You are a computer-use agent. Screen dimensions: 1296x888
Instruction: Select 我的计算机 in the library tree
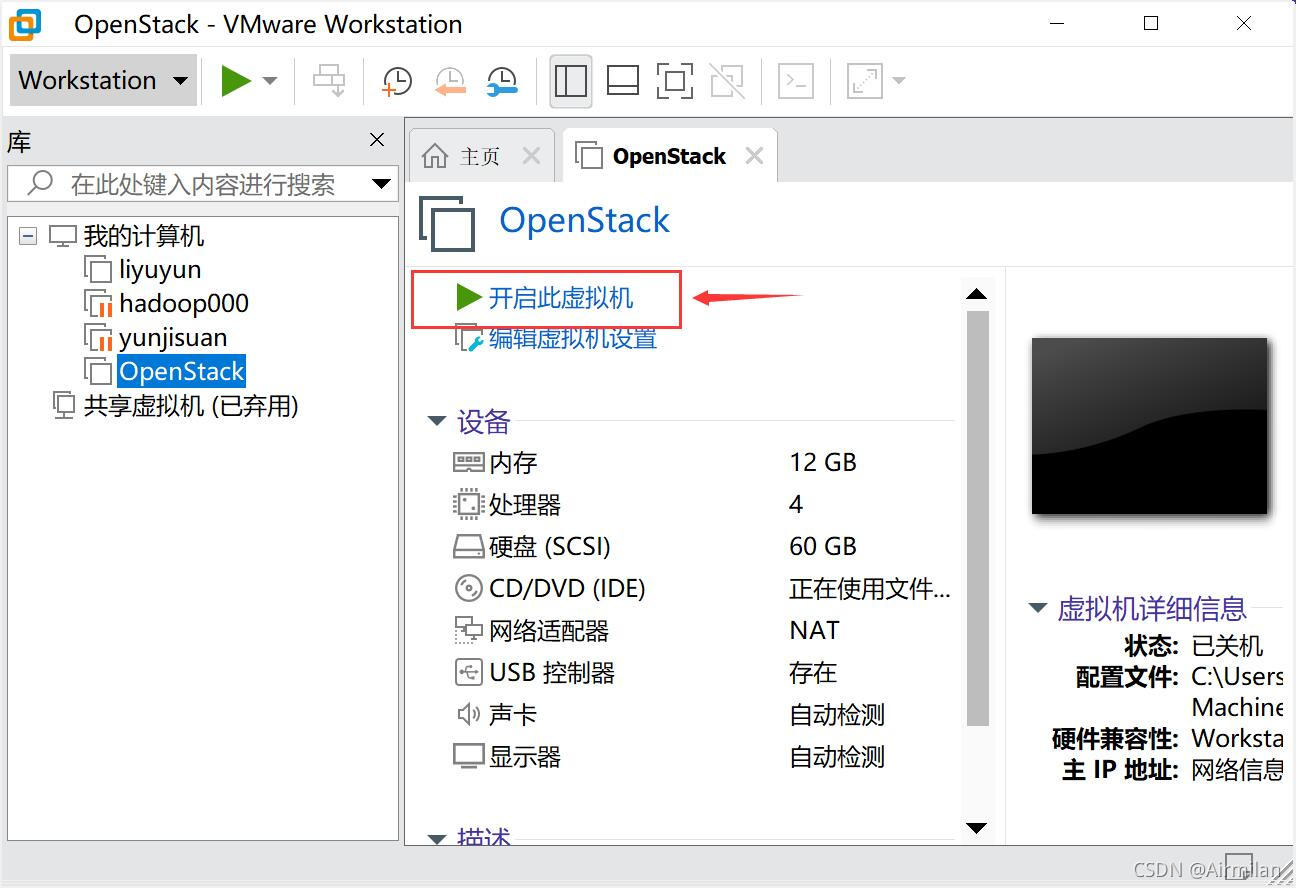tap(144, 237)
